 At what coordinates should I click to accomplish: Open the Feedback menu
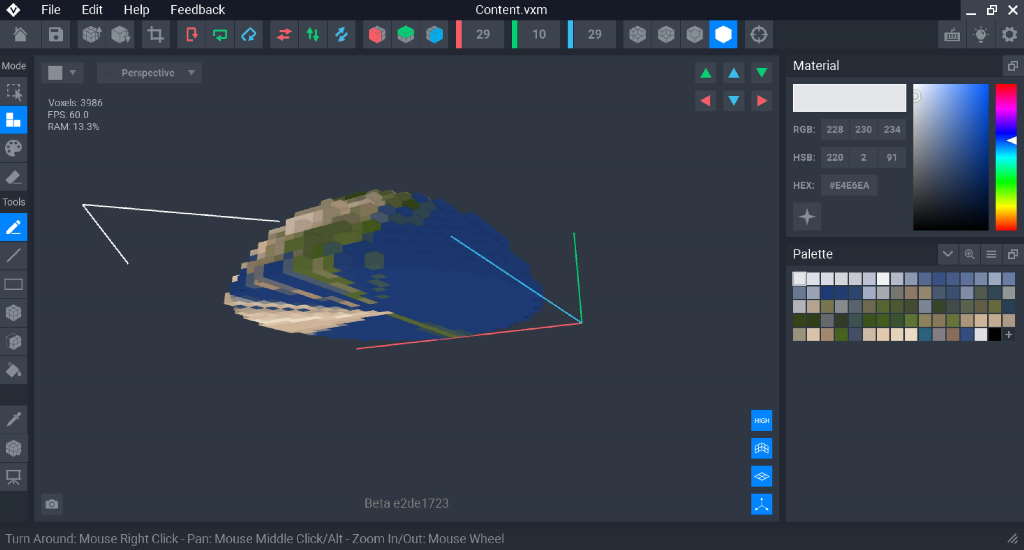click(x=197, y=10)
